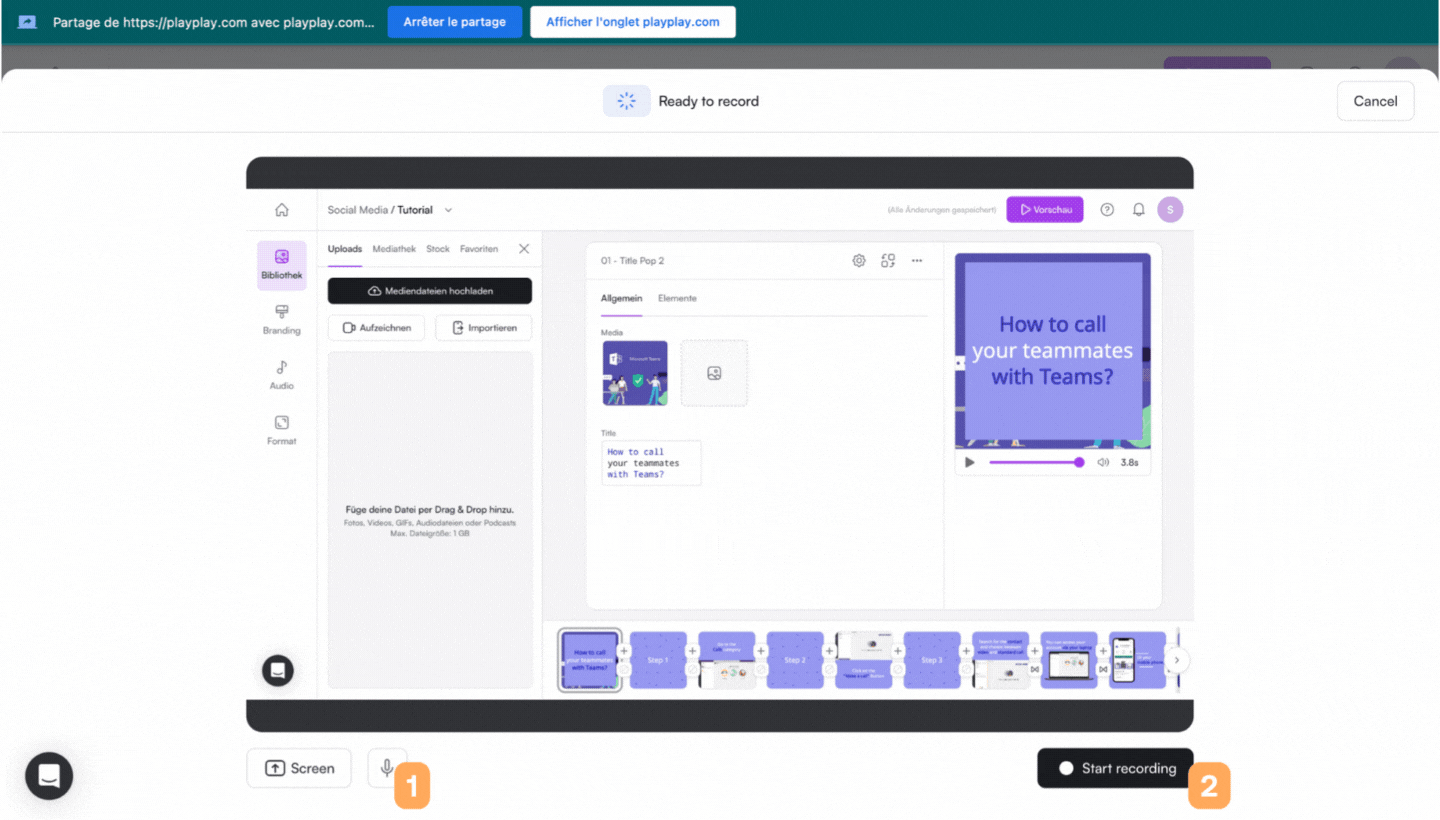Cancel the recording setup
The width and height of the screenshot is (1440, 820).
tap(1375, 101)
